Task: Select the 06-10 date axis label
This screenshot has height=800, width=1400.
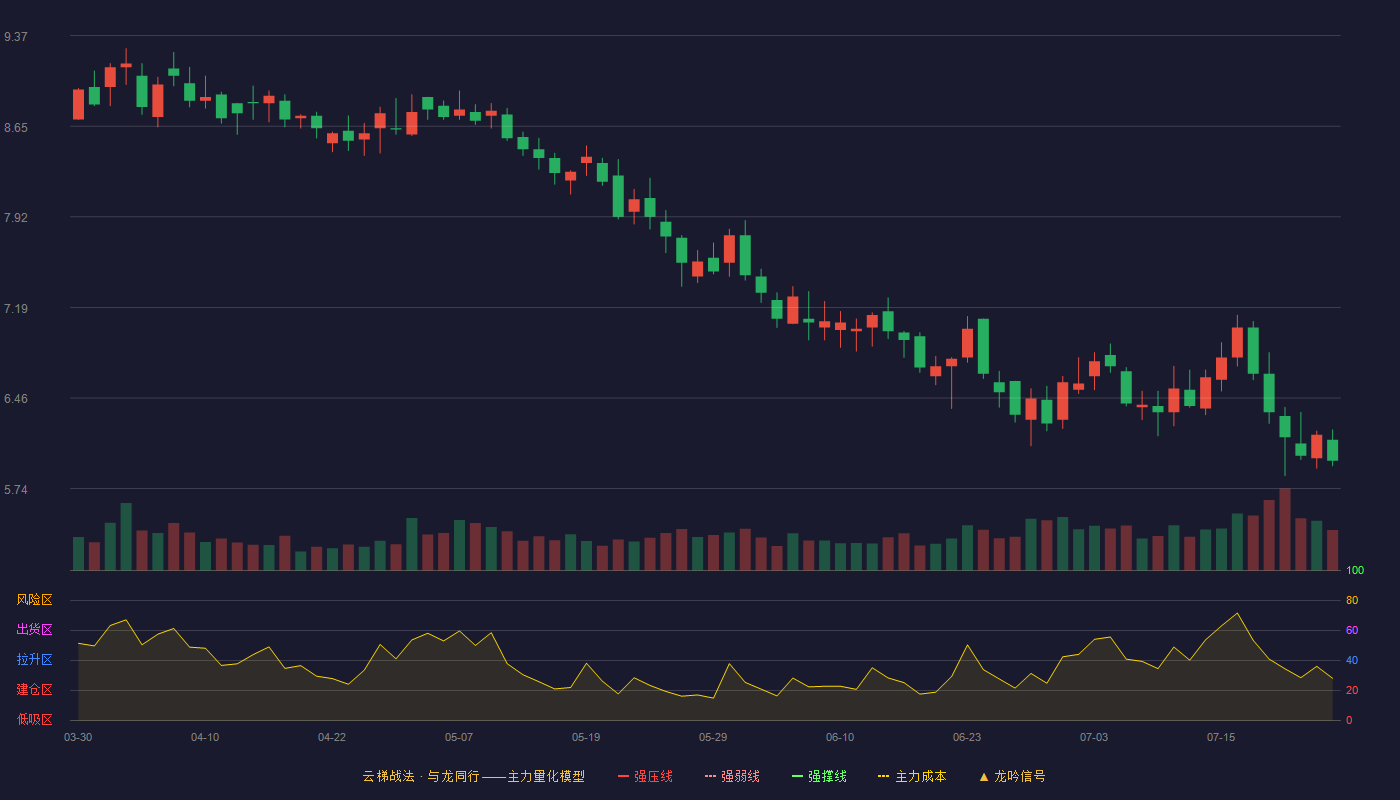Action: click(840, 737)
